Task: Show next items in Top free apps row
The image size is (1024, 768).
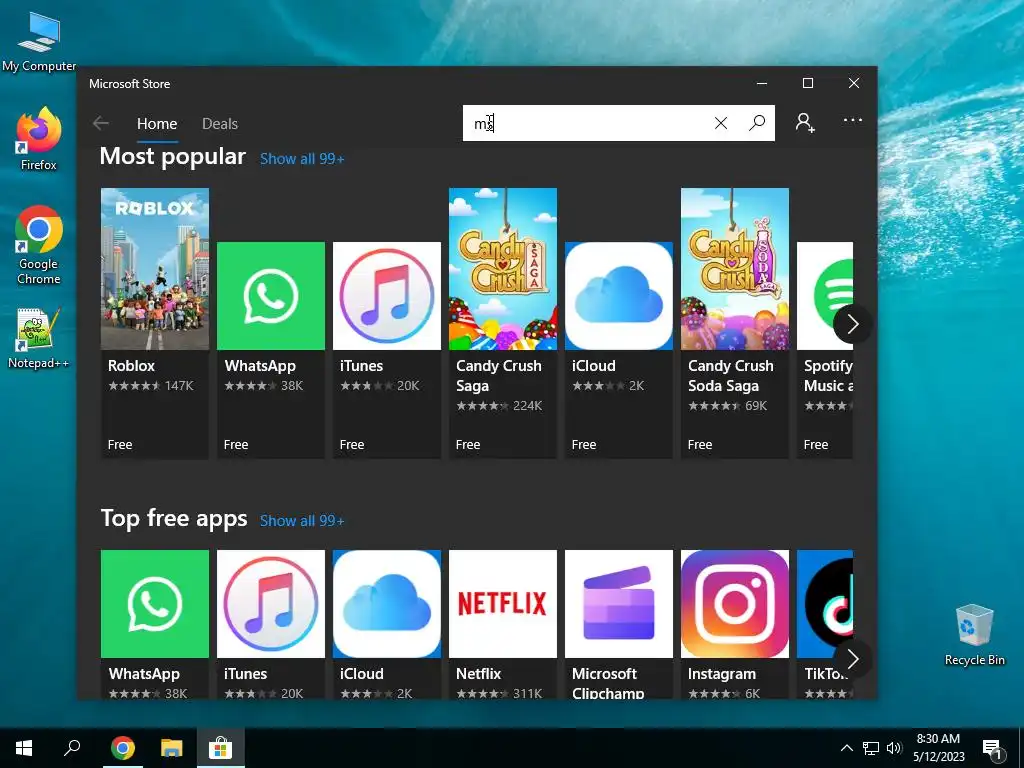Action: point(852,660)
